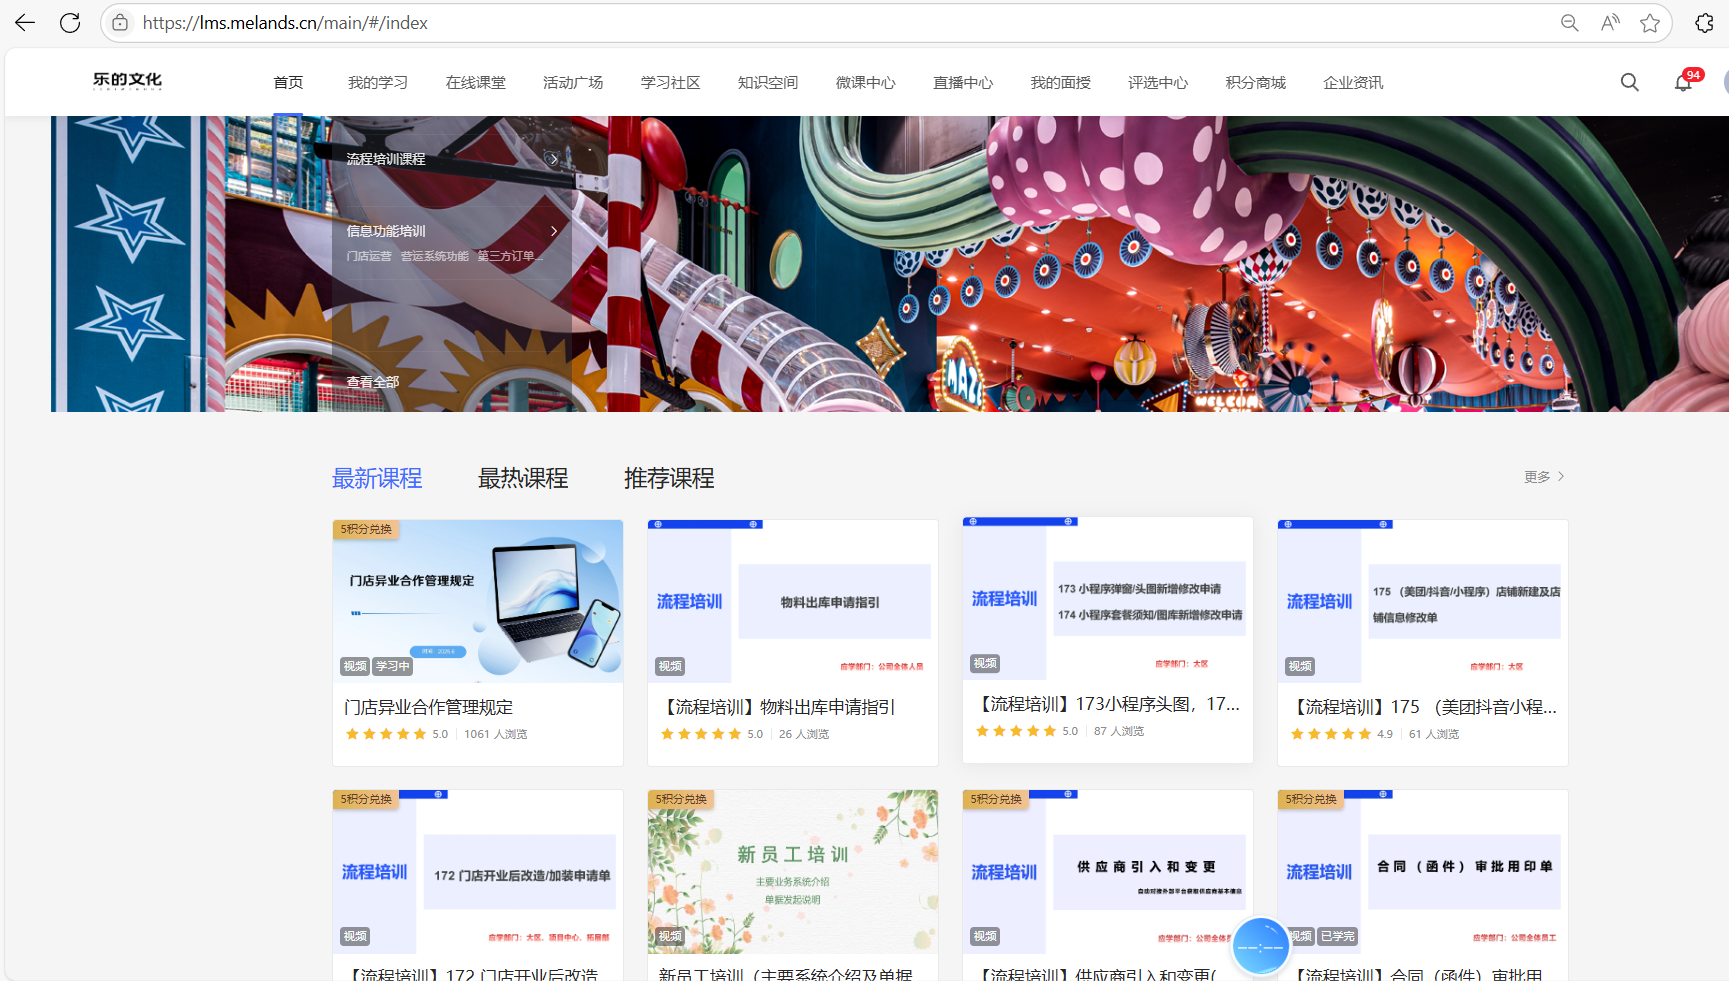Open the browser extensions puzzle icon
Viewport: 1729px width, 981px height.
(1704, 23)
